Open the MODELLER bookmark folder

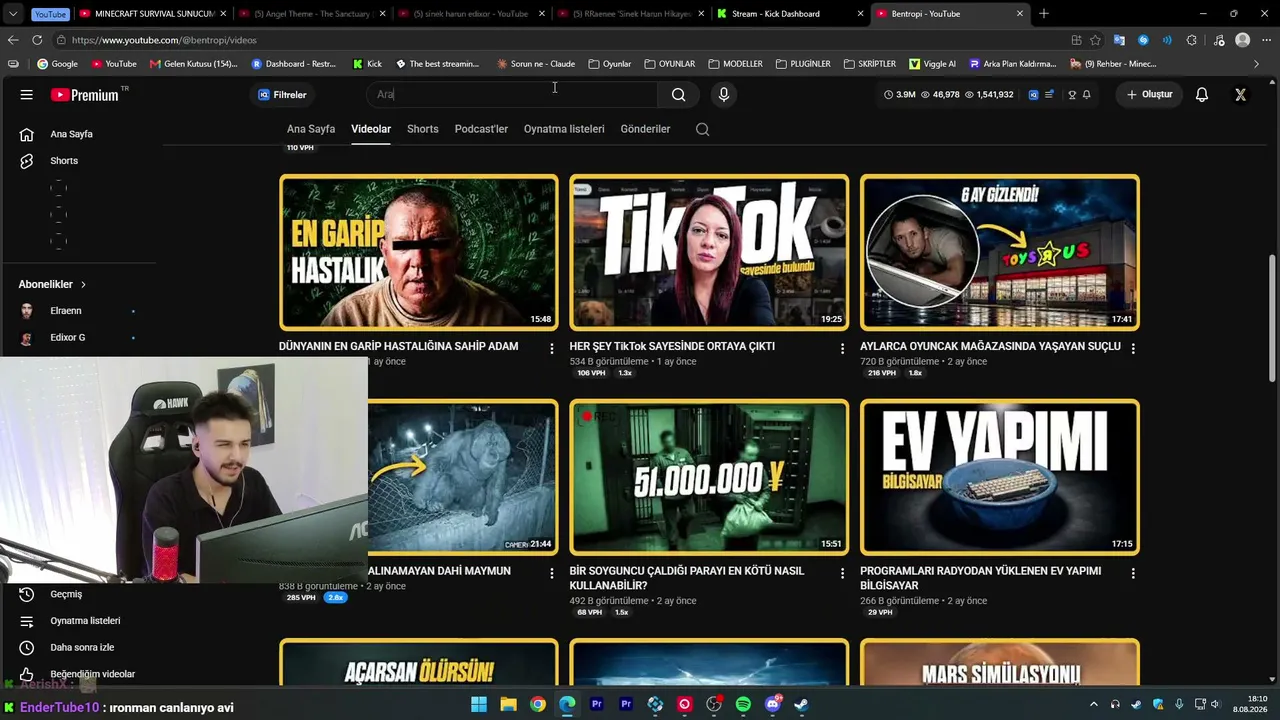735,64
